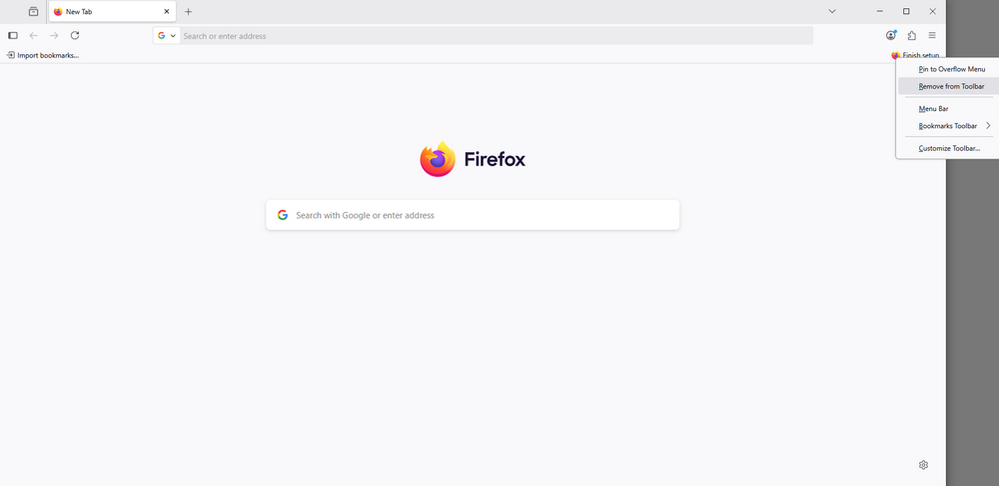
Task: Click the Forward arrow
Action: (x=54, y=35)
